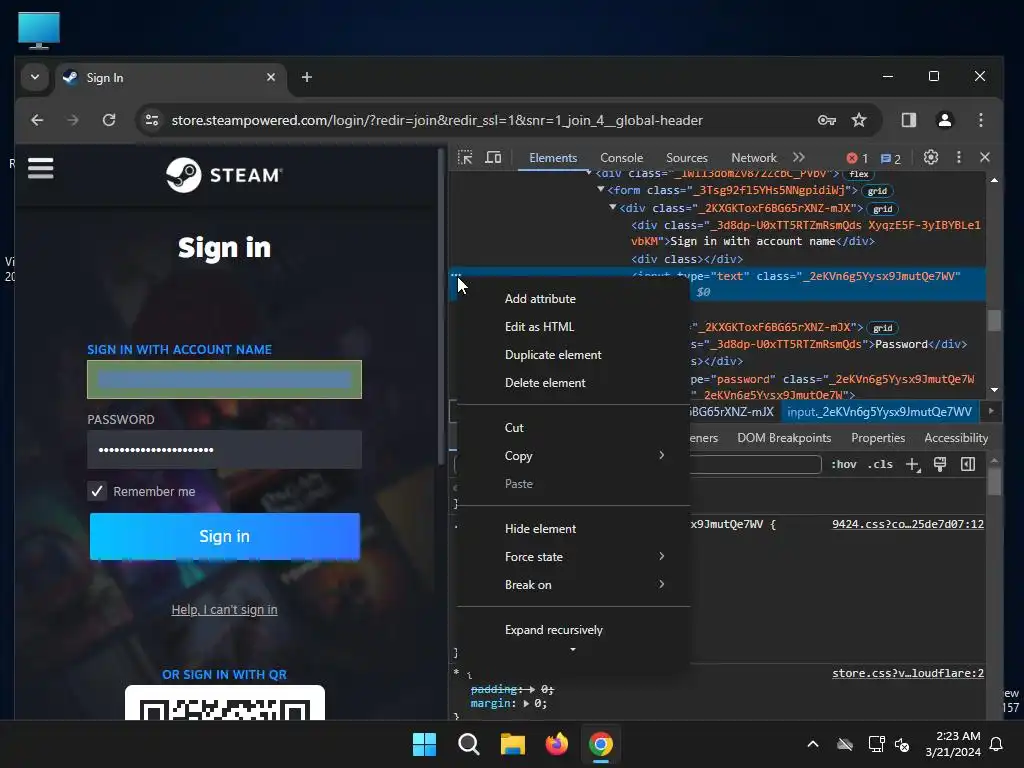Close the DevTools panel
This screenshot has height=768, width=1024.
pyautogui.click(x=985, y=157)
